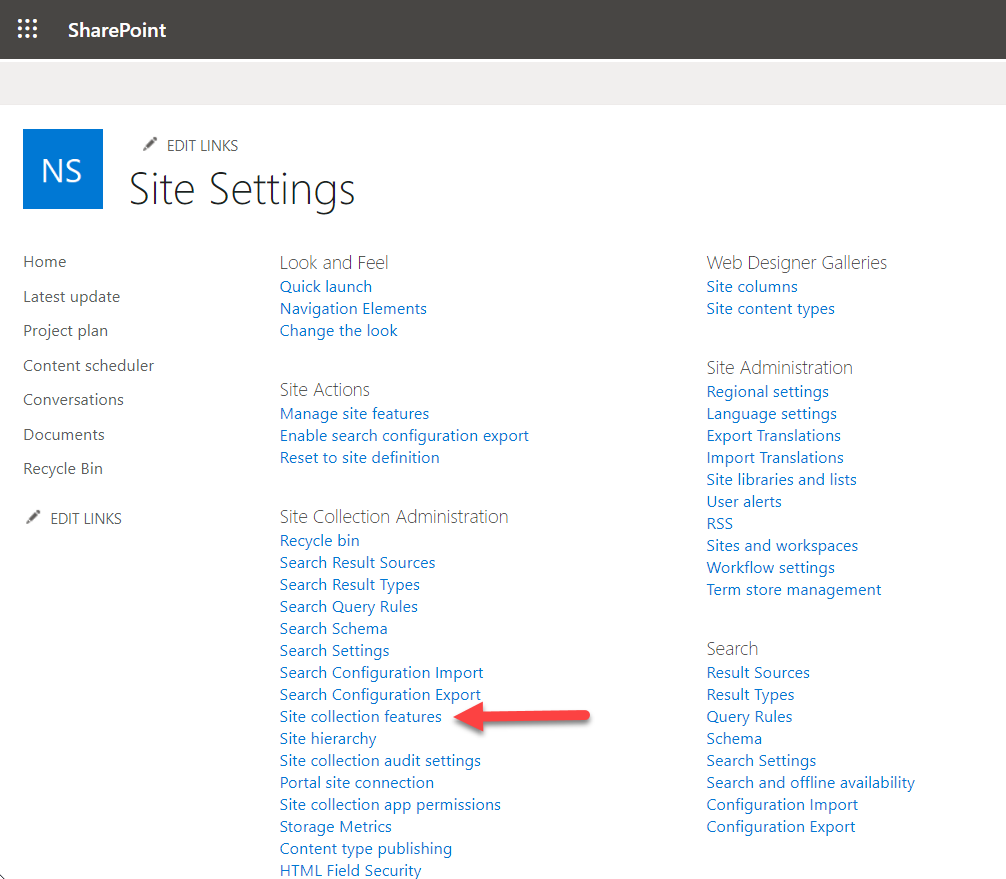This screenshot has height=879, width=1006.
Task: Open Site content types link
Action: click(x=771, y=309)
